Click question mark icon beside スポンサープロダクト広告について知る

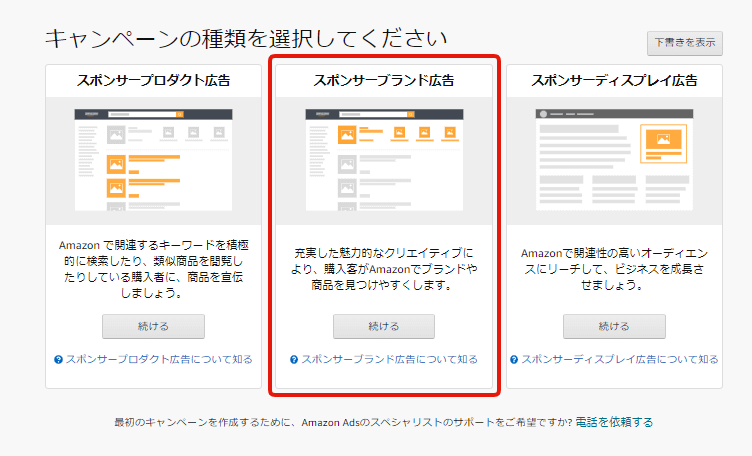(59, 359)
